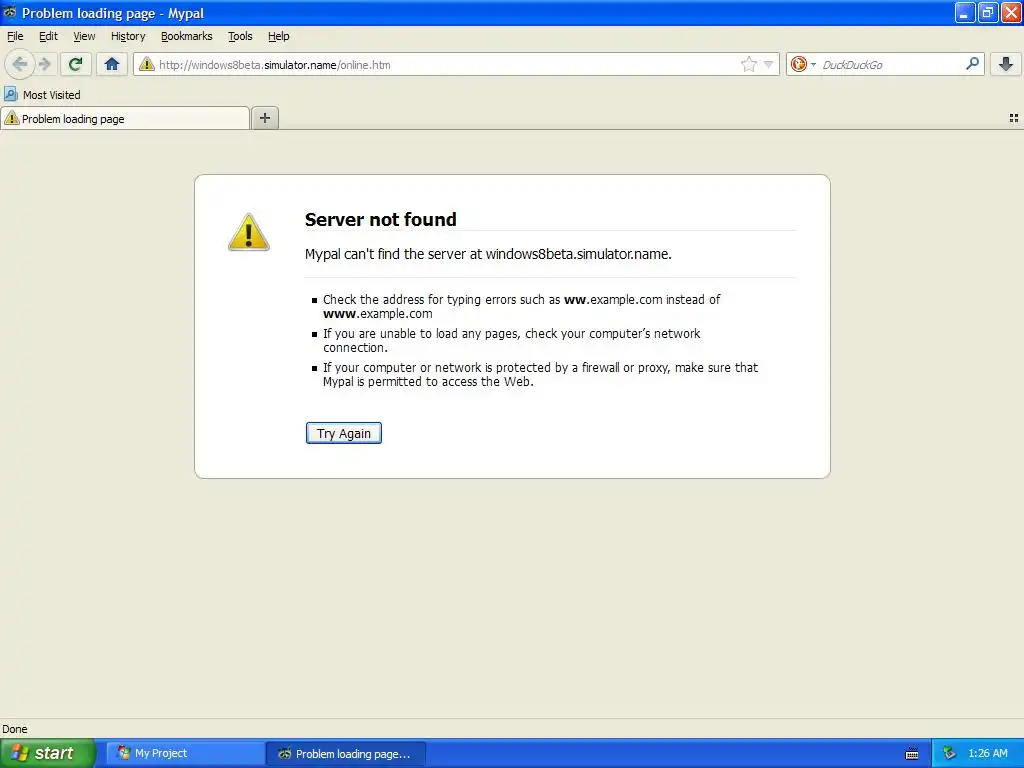Click the Server not found heading

(x=381, y=219)
